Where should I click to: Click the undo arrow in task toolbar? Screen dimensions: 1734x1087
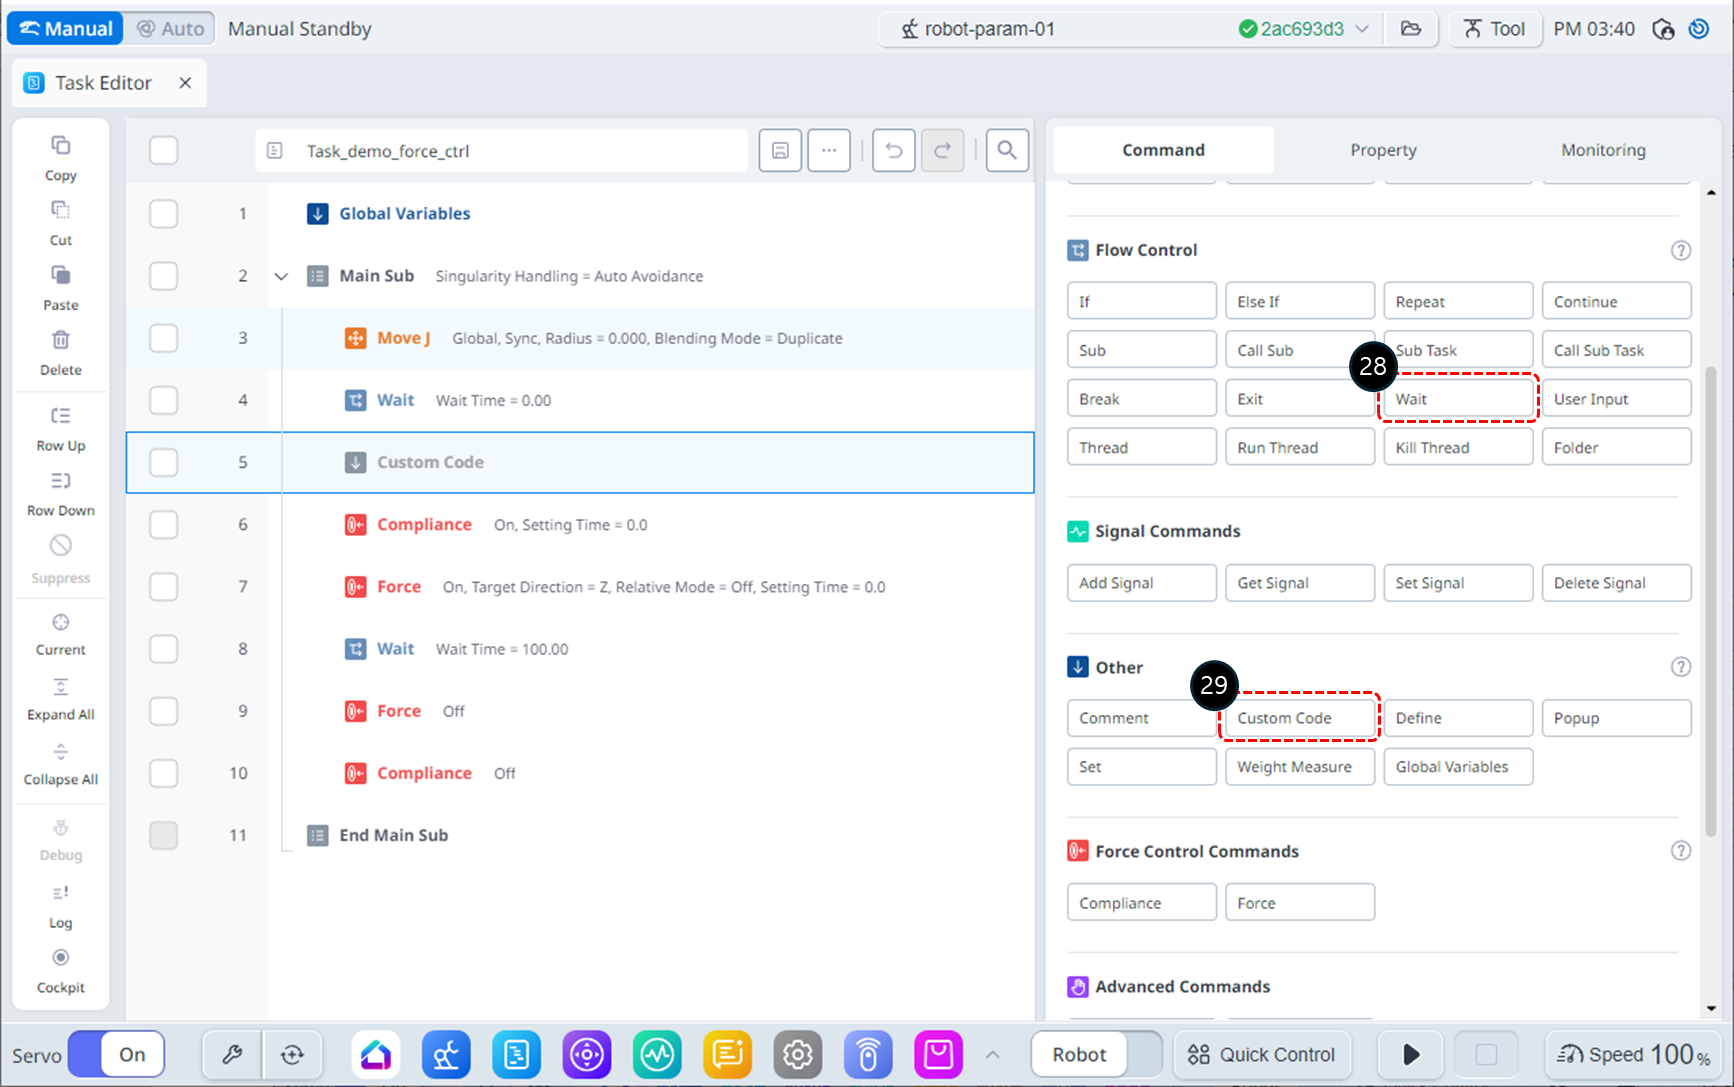click(893, 151)
